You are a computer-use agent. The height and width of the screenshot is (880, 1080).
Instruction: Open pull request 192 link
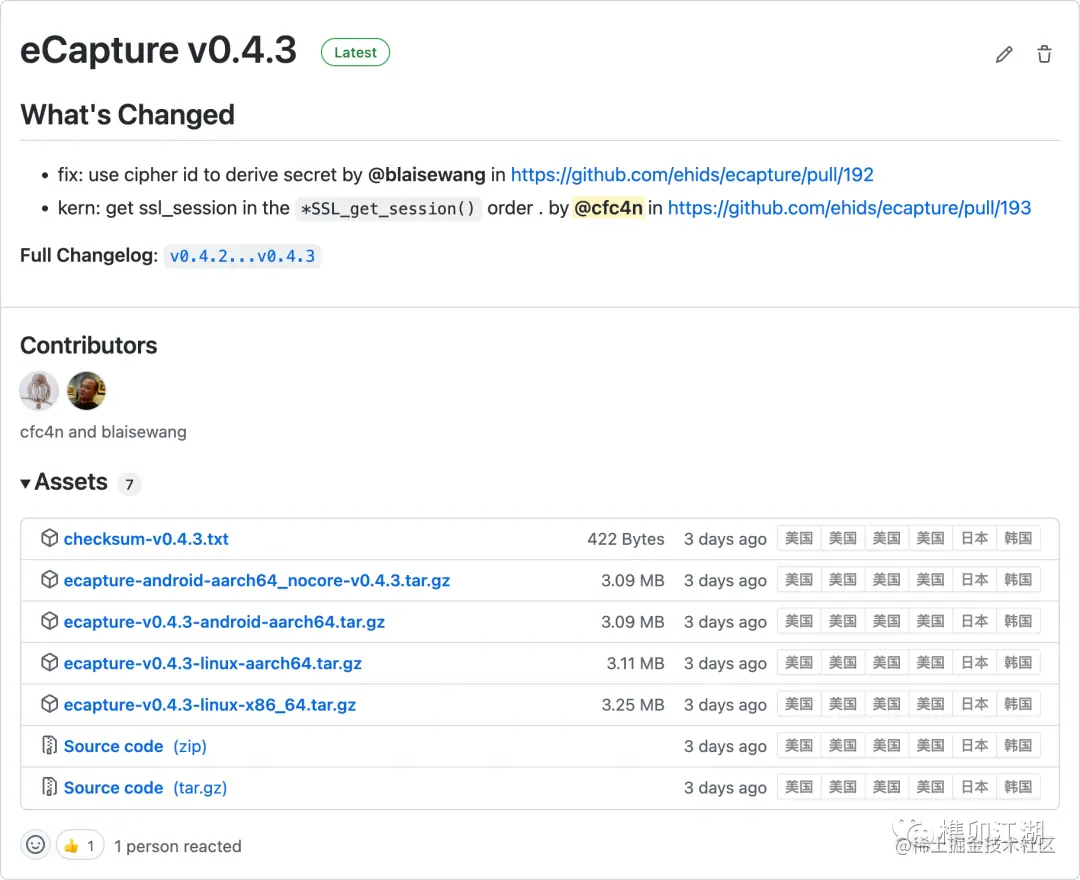tap(692, 175)
